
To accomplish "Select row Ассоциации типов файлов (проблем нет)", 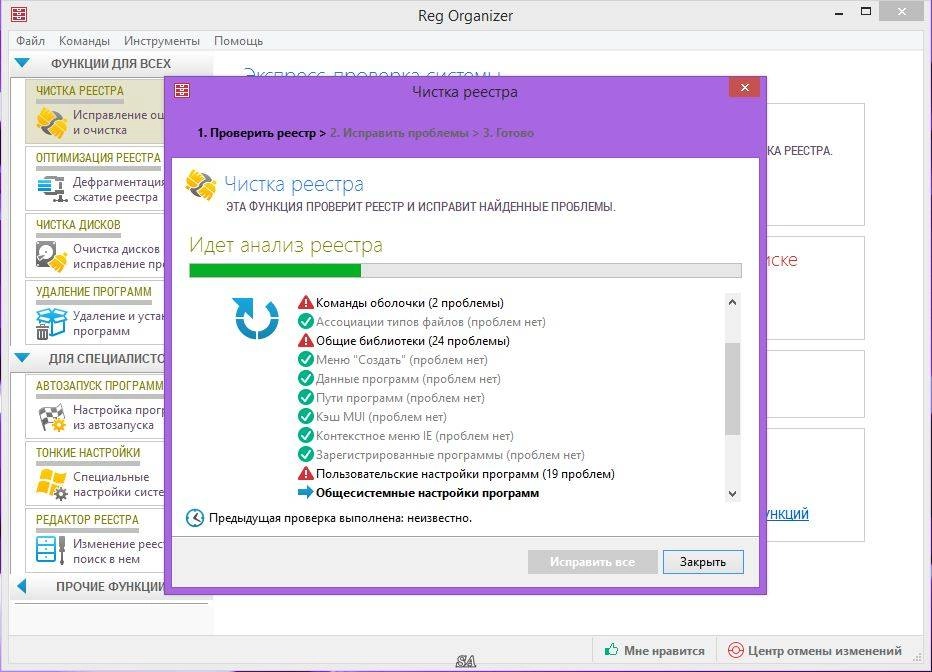I will [x=430, y=322].
